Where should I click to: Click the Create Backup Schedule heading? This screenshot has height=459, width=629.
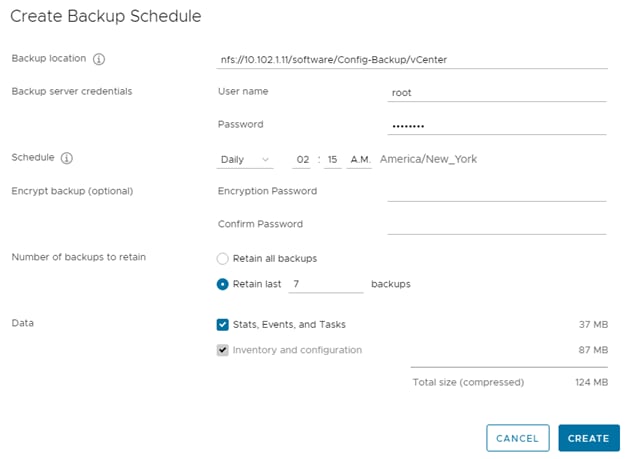pos(106,16)
